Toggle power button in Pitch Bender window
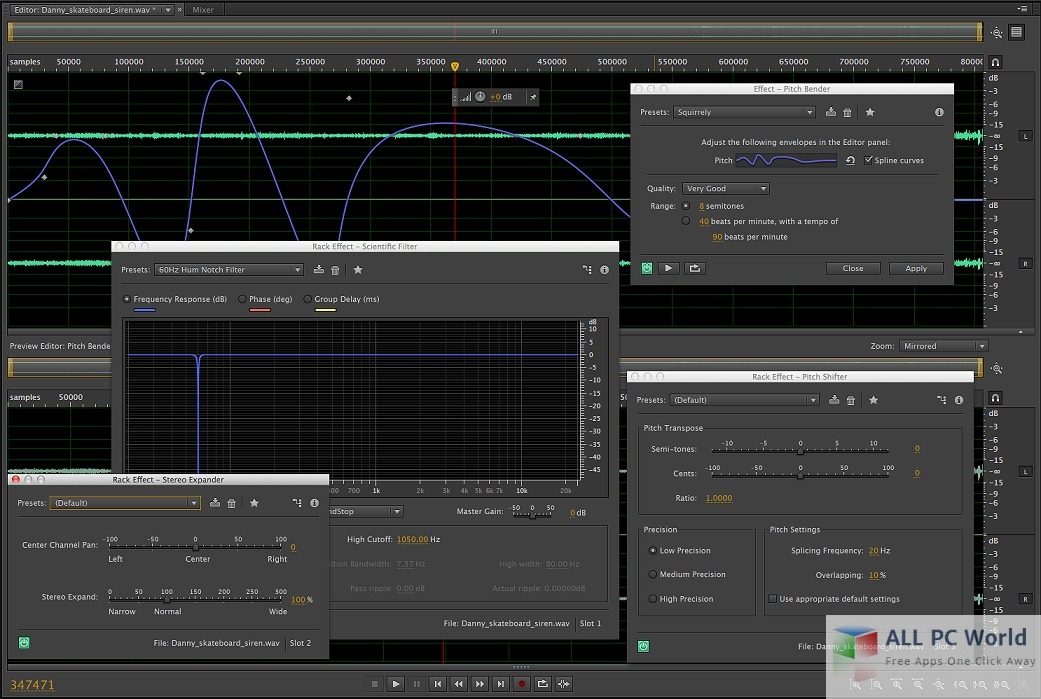The image size is (1041, 699). 647,268
